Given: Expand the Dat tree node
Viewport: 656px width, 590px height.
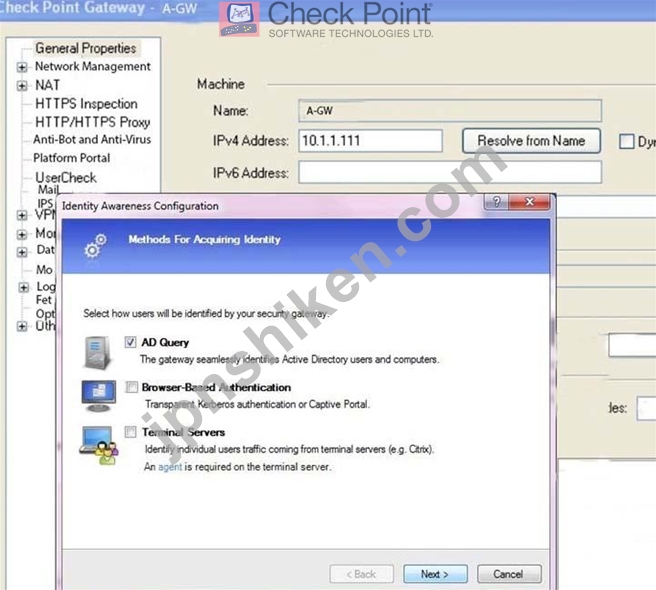Looking at the screenshot, I should pos(22,252).
